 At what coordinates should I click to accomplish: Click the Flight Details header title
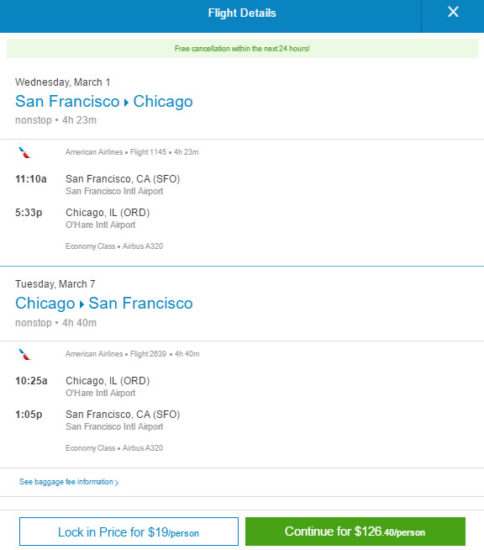[242, 13]
